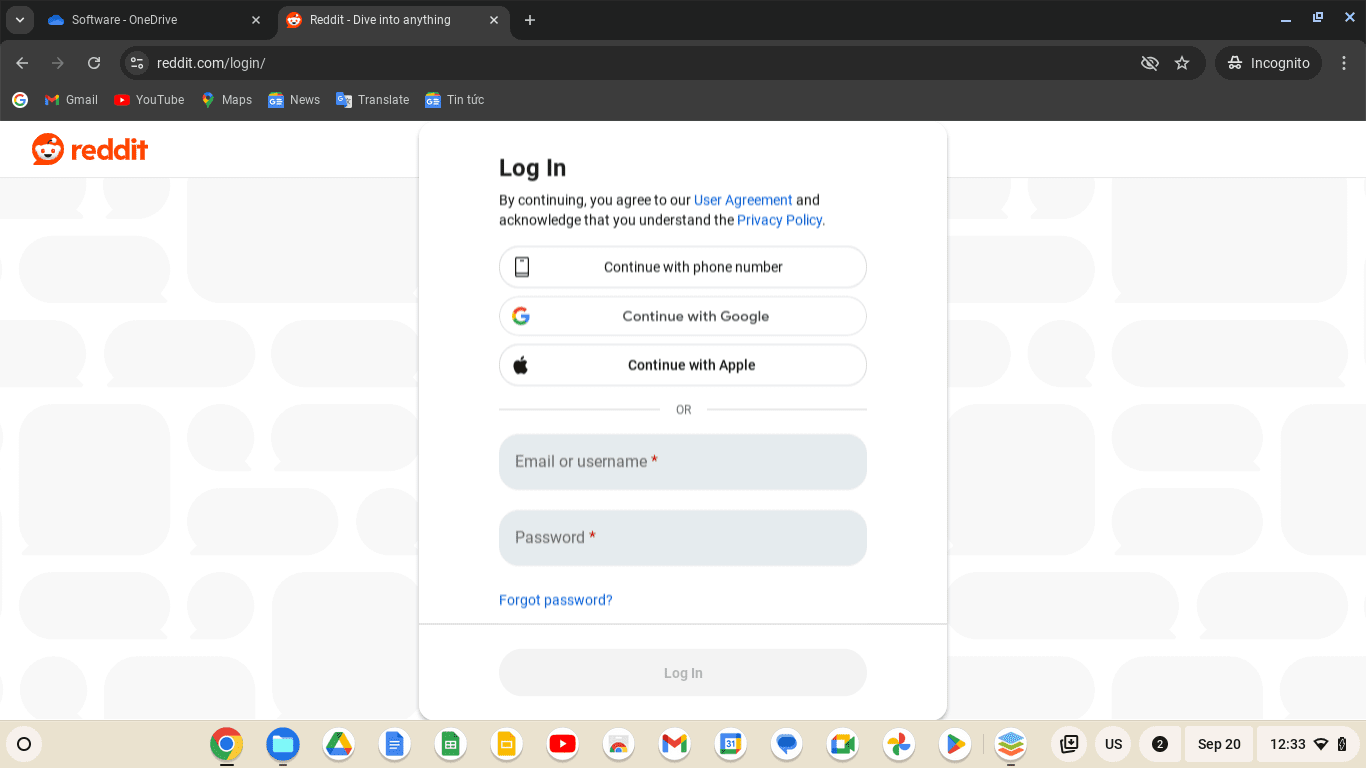Open the Chrome three-dot menu

(1346, 62)
